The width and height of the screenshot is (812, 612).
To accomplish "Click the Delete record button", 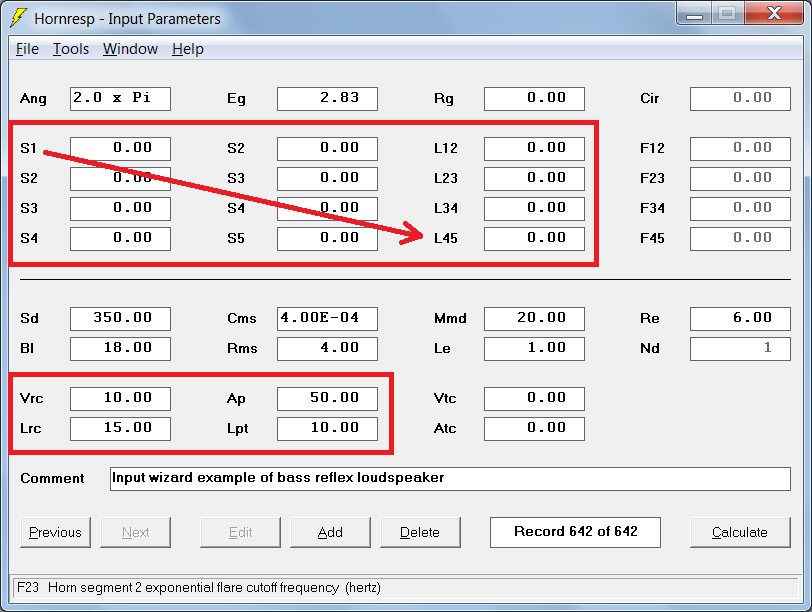I will click(420, 532).
